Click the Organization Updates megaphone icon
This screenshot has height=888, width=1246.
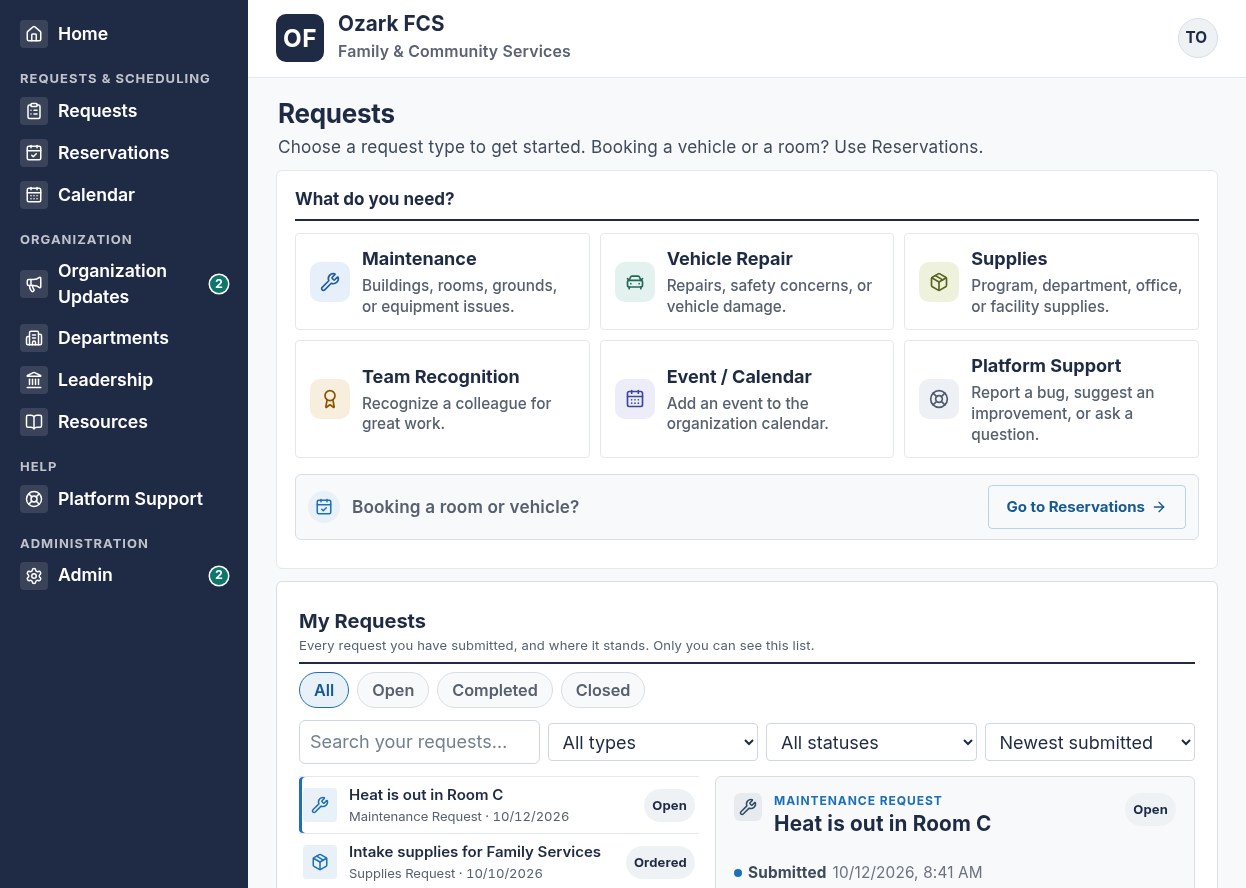click(34, 284)
